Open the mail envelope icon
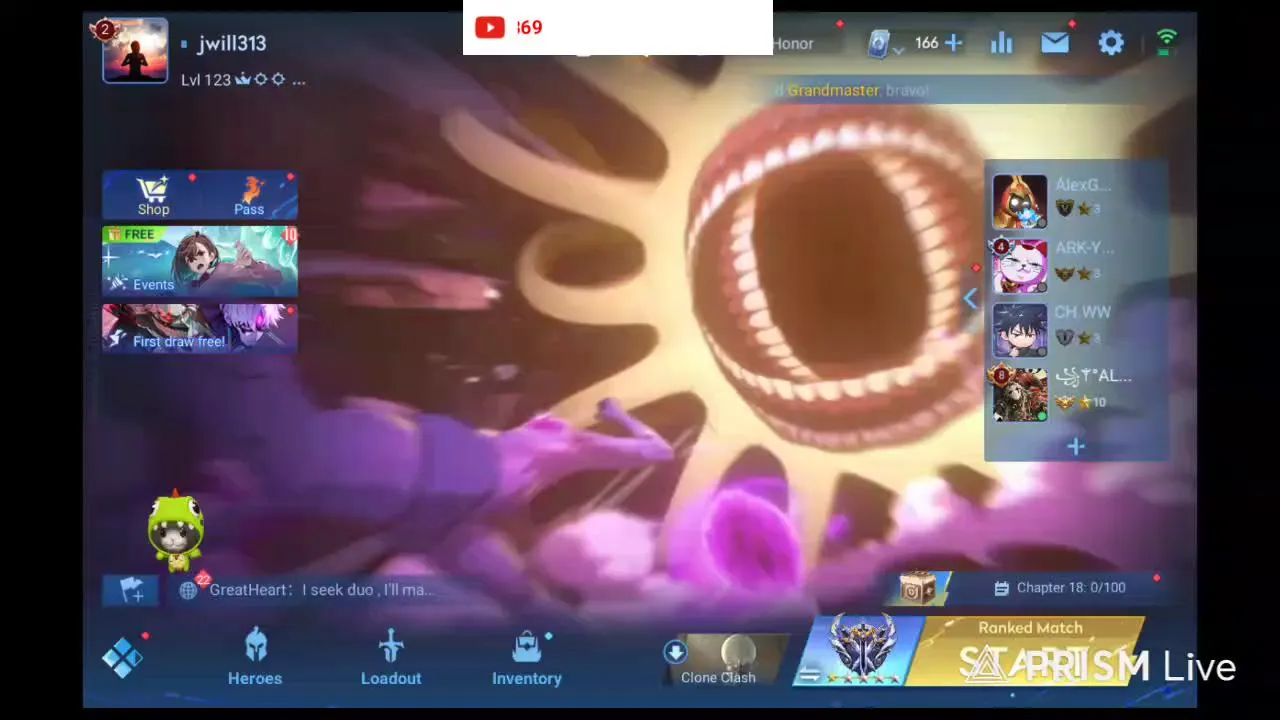This screenshot has height=720, width=1280. tap(1055, 43)
